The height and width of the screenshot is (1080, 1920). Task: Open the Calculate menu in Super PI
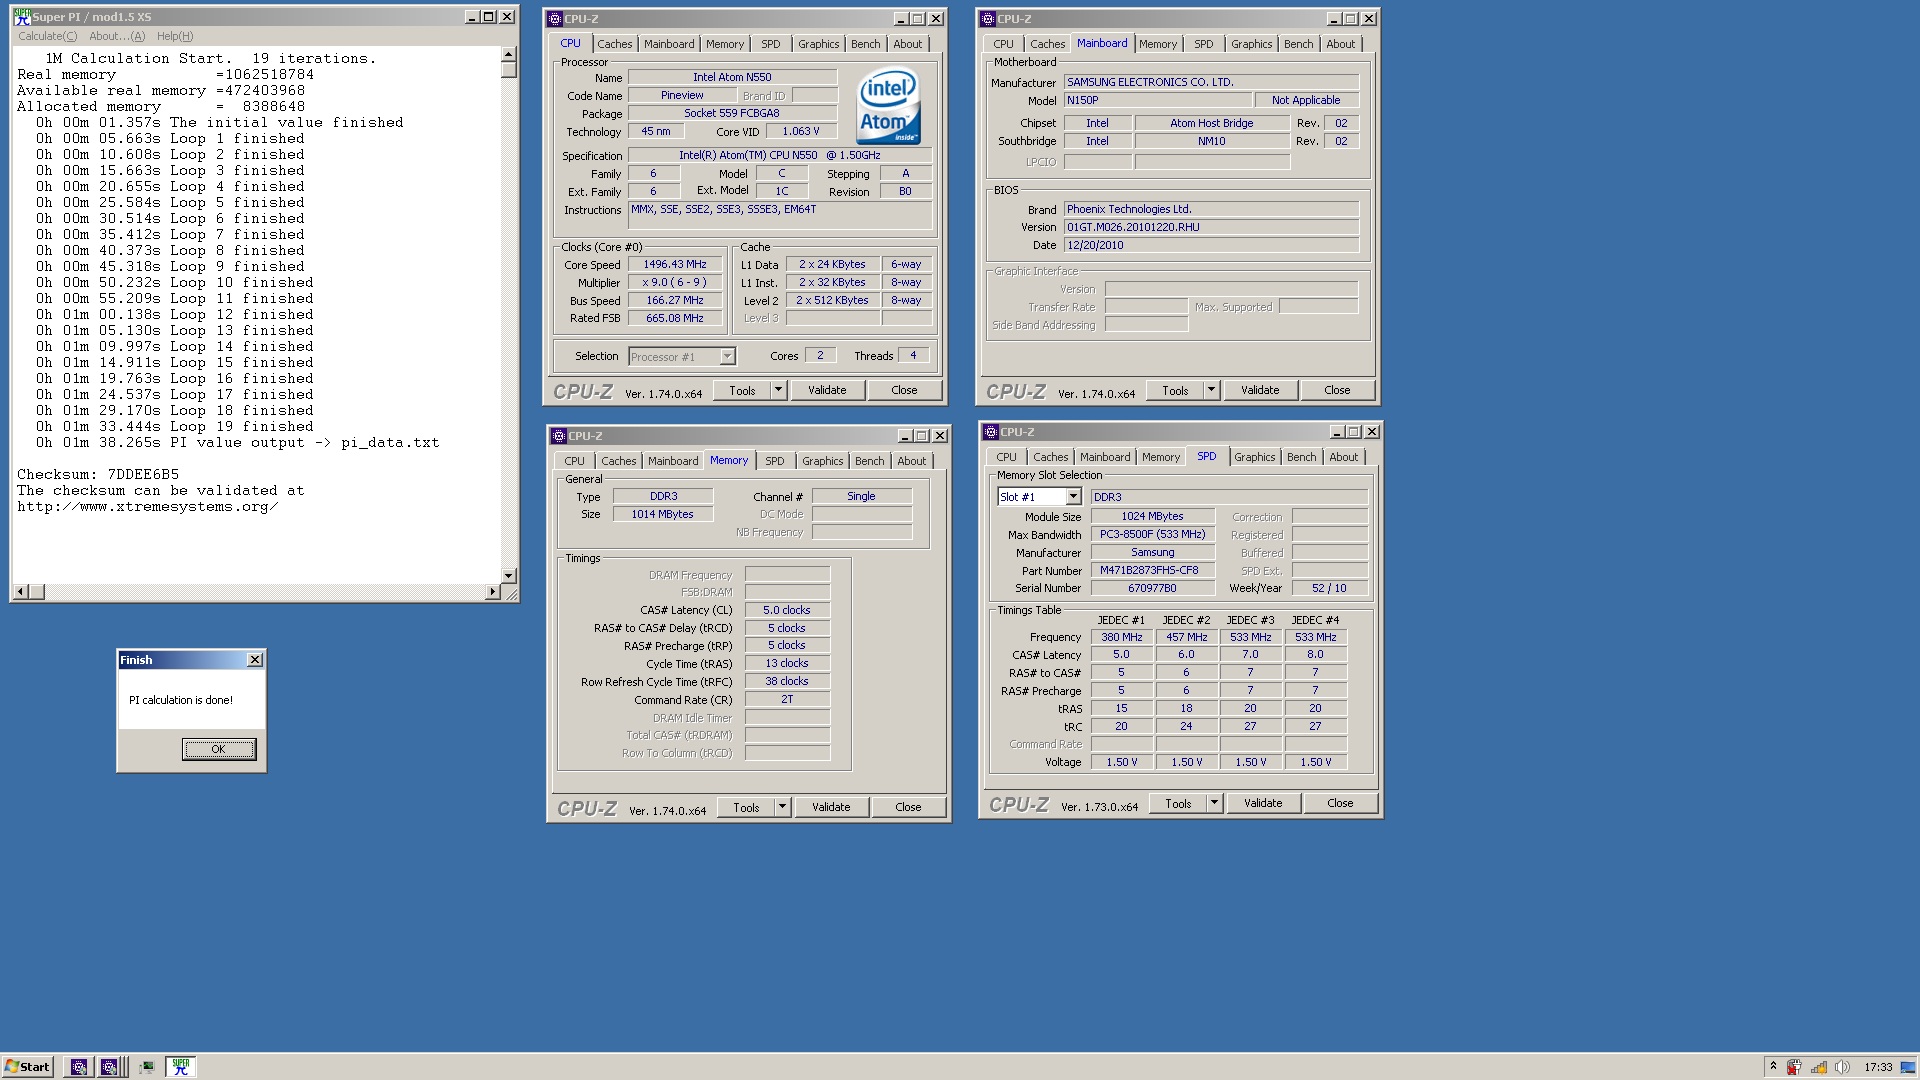(x=47, y=36)
